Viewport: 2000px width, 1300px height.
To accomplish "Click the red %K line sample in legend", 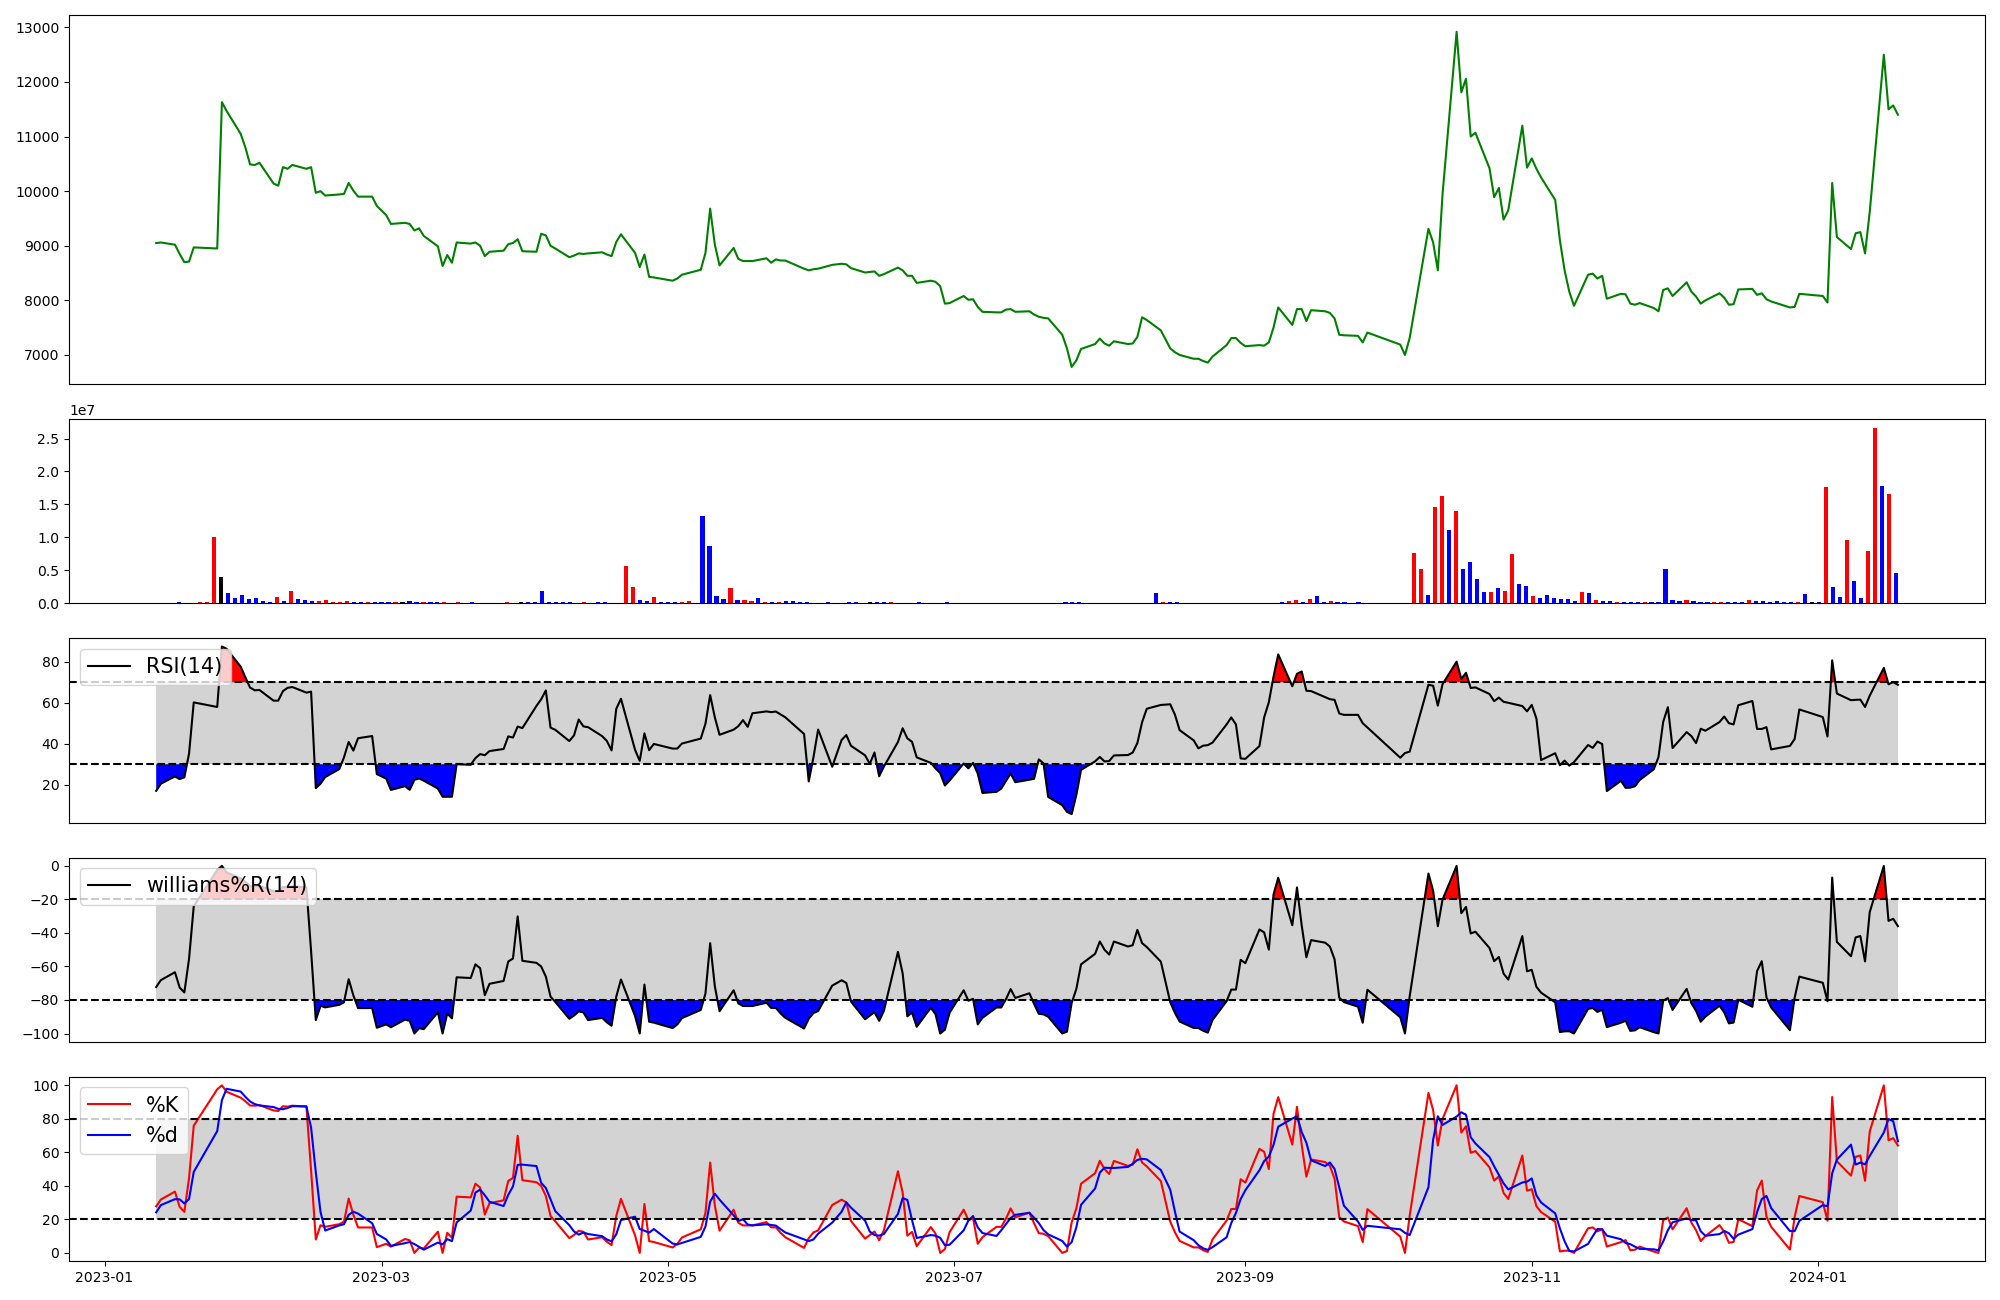I will pos(110,1104).
